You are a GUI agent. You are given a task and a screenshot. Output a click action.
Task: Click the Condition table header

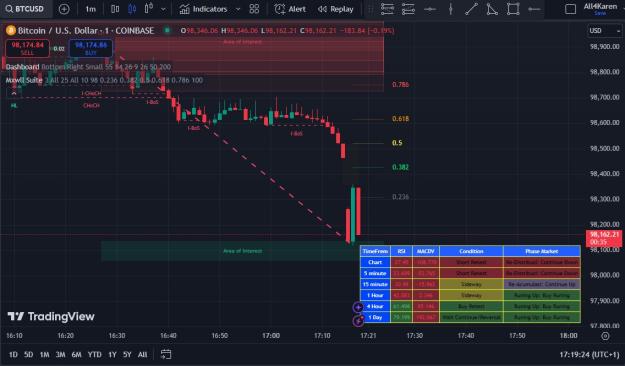[471, 251]
